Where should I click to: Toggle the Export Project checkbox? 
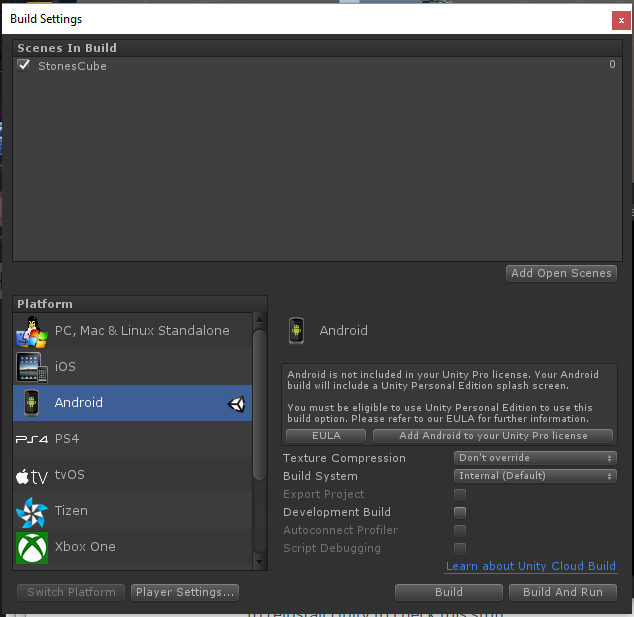tap(460, 494)
